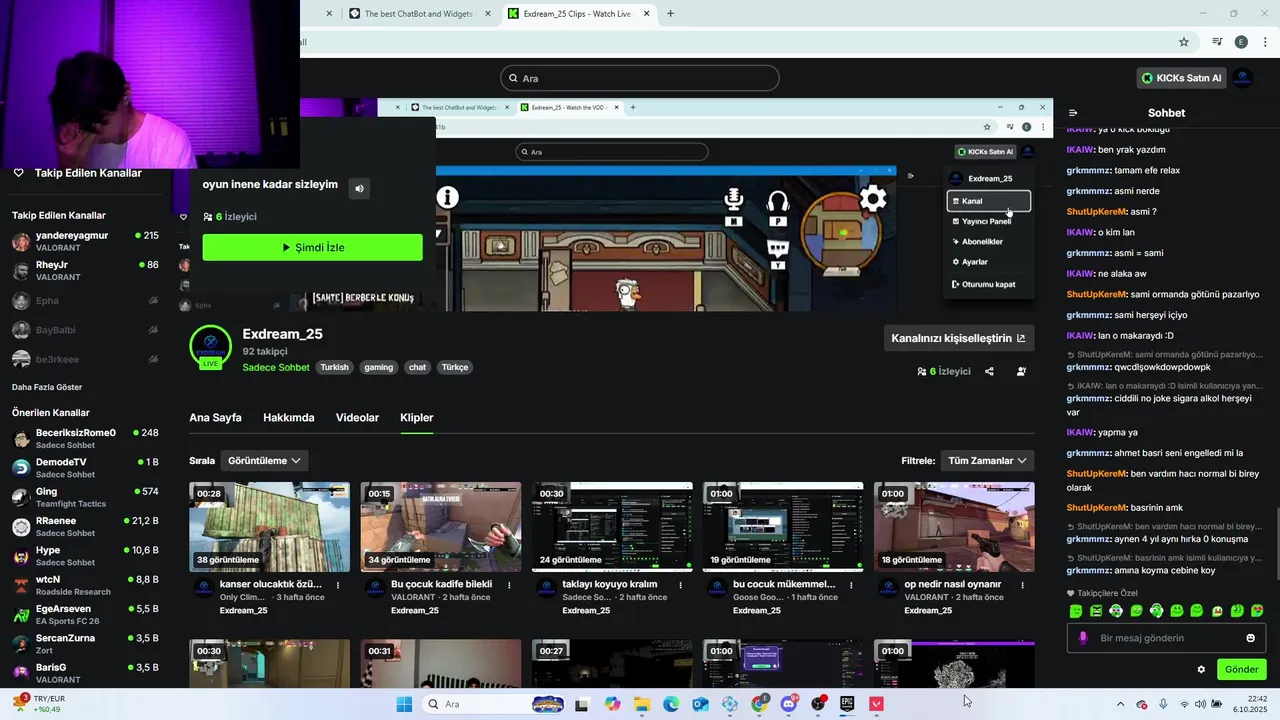Click the Şimdi İzle button
1280x720 pixels.
(312, 247)
